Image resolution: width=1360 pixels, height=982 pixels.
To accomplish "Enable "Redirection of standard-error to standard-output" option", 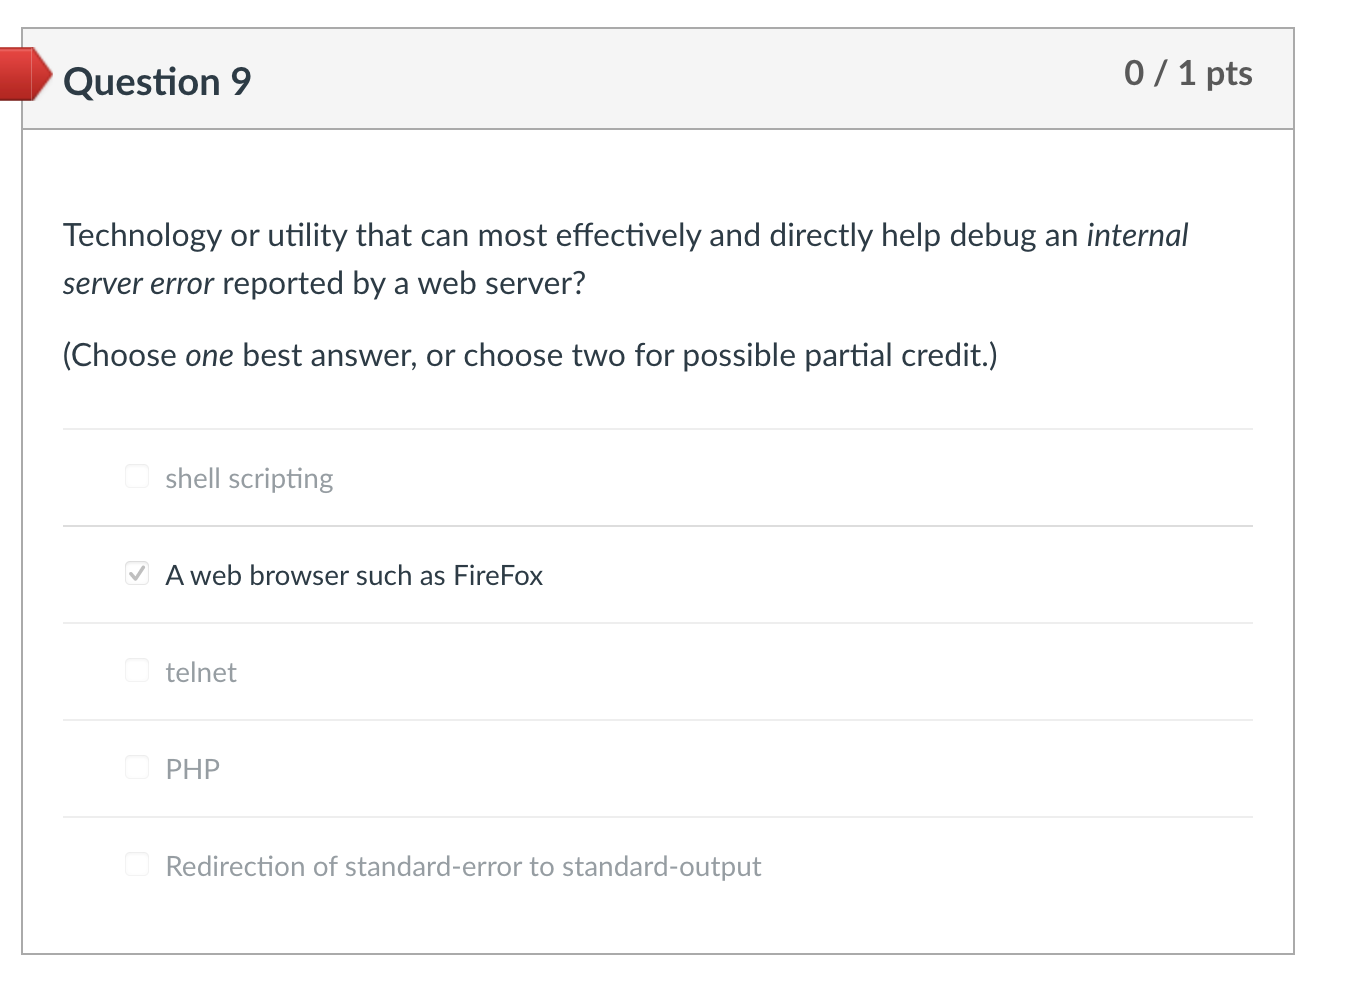I will (136, 864).
